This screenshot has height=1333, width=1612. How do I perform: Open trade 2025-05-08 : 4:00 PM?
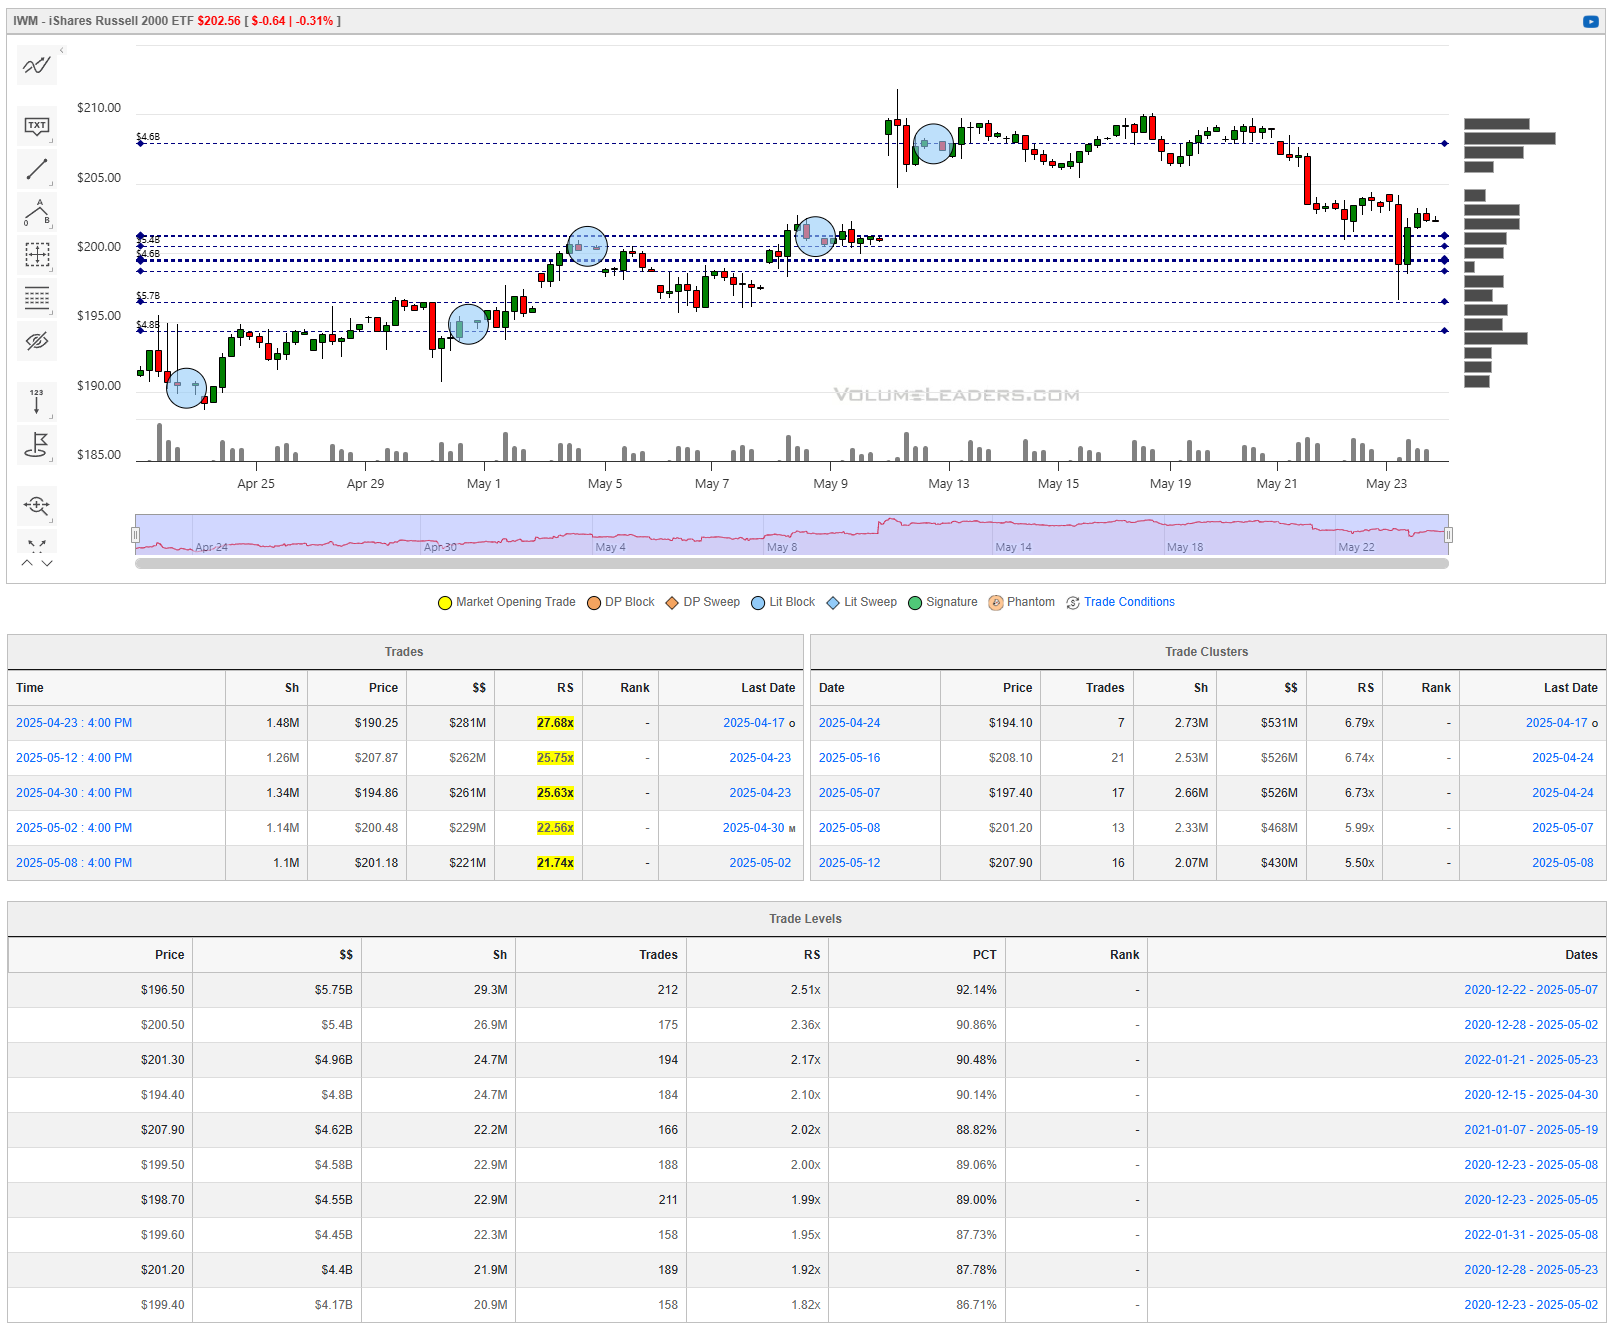74,863
